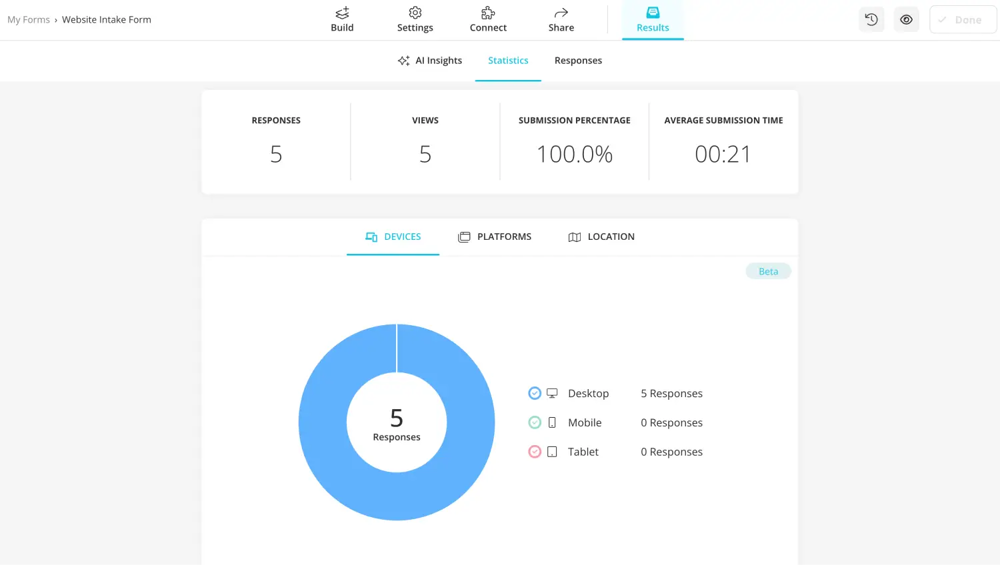Toggle the Mobile legend checkbox
Image resolution: width=1000 pixels, height=565 pixels.
pos(535,423)
